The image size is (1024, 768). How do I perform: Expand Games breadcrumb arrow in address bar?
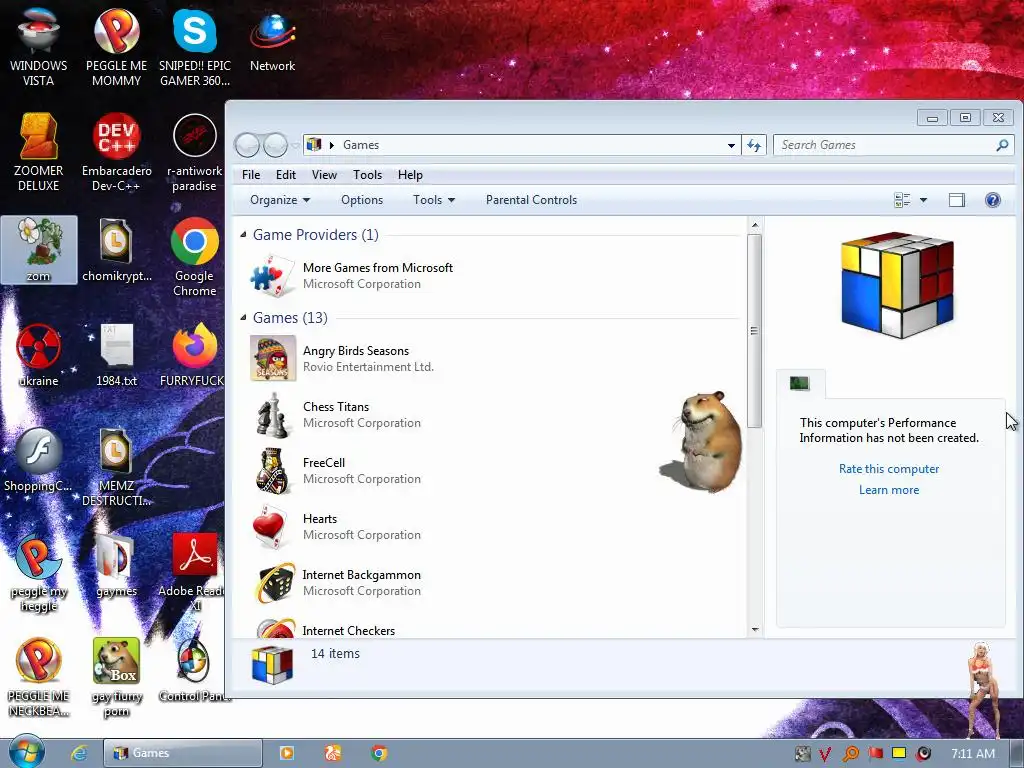click(x=332, y=145)
